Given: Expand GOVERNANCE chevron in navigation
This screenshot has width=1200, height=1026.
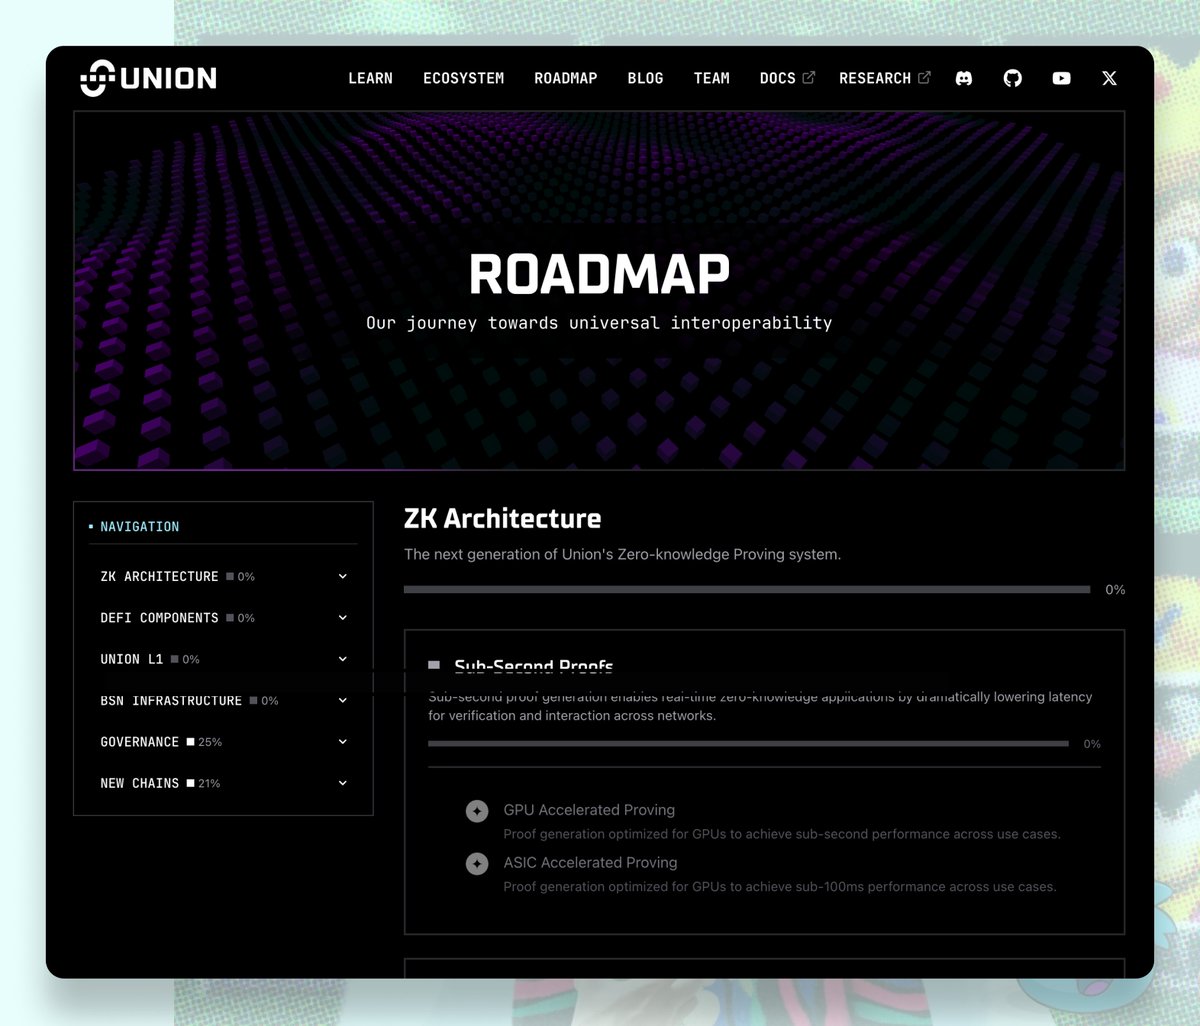Looking at the screenshot, I should tap(343, 741).
